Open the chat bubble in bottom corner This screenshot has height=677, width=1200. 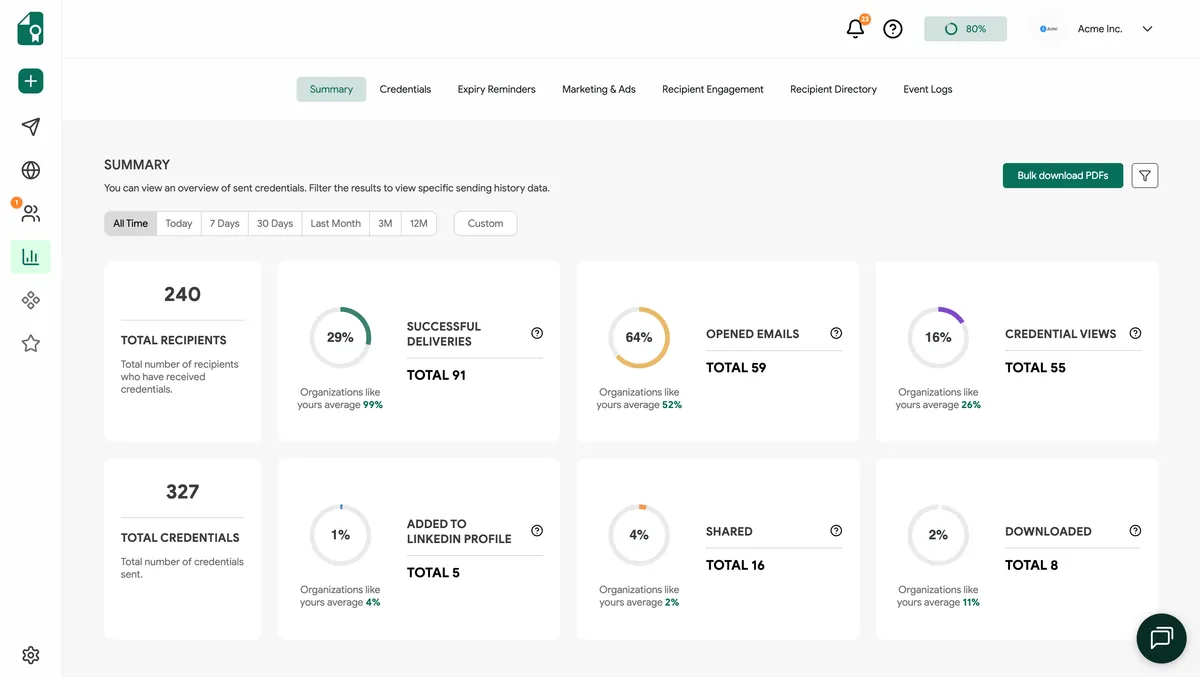1160,638
